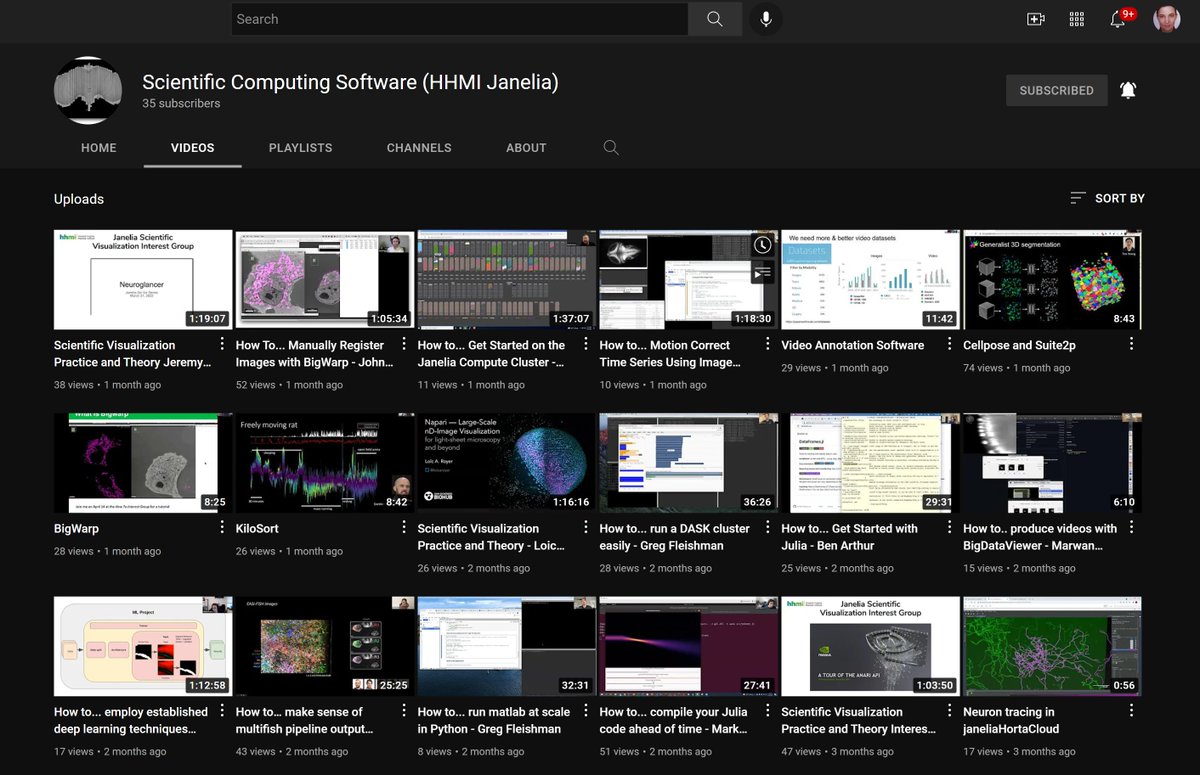
Task: Click Watch later clock on Motion Correct thumbnail
Action: pos(762,245)
